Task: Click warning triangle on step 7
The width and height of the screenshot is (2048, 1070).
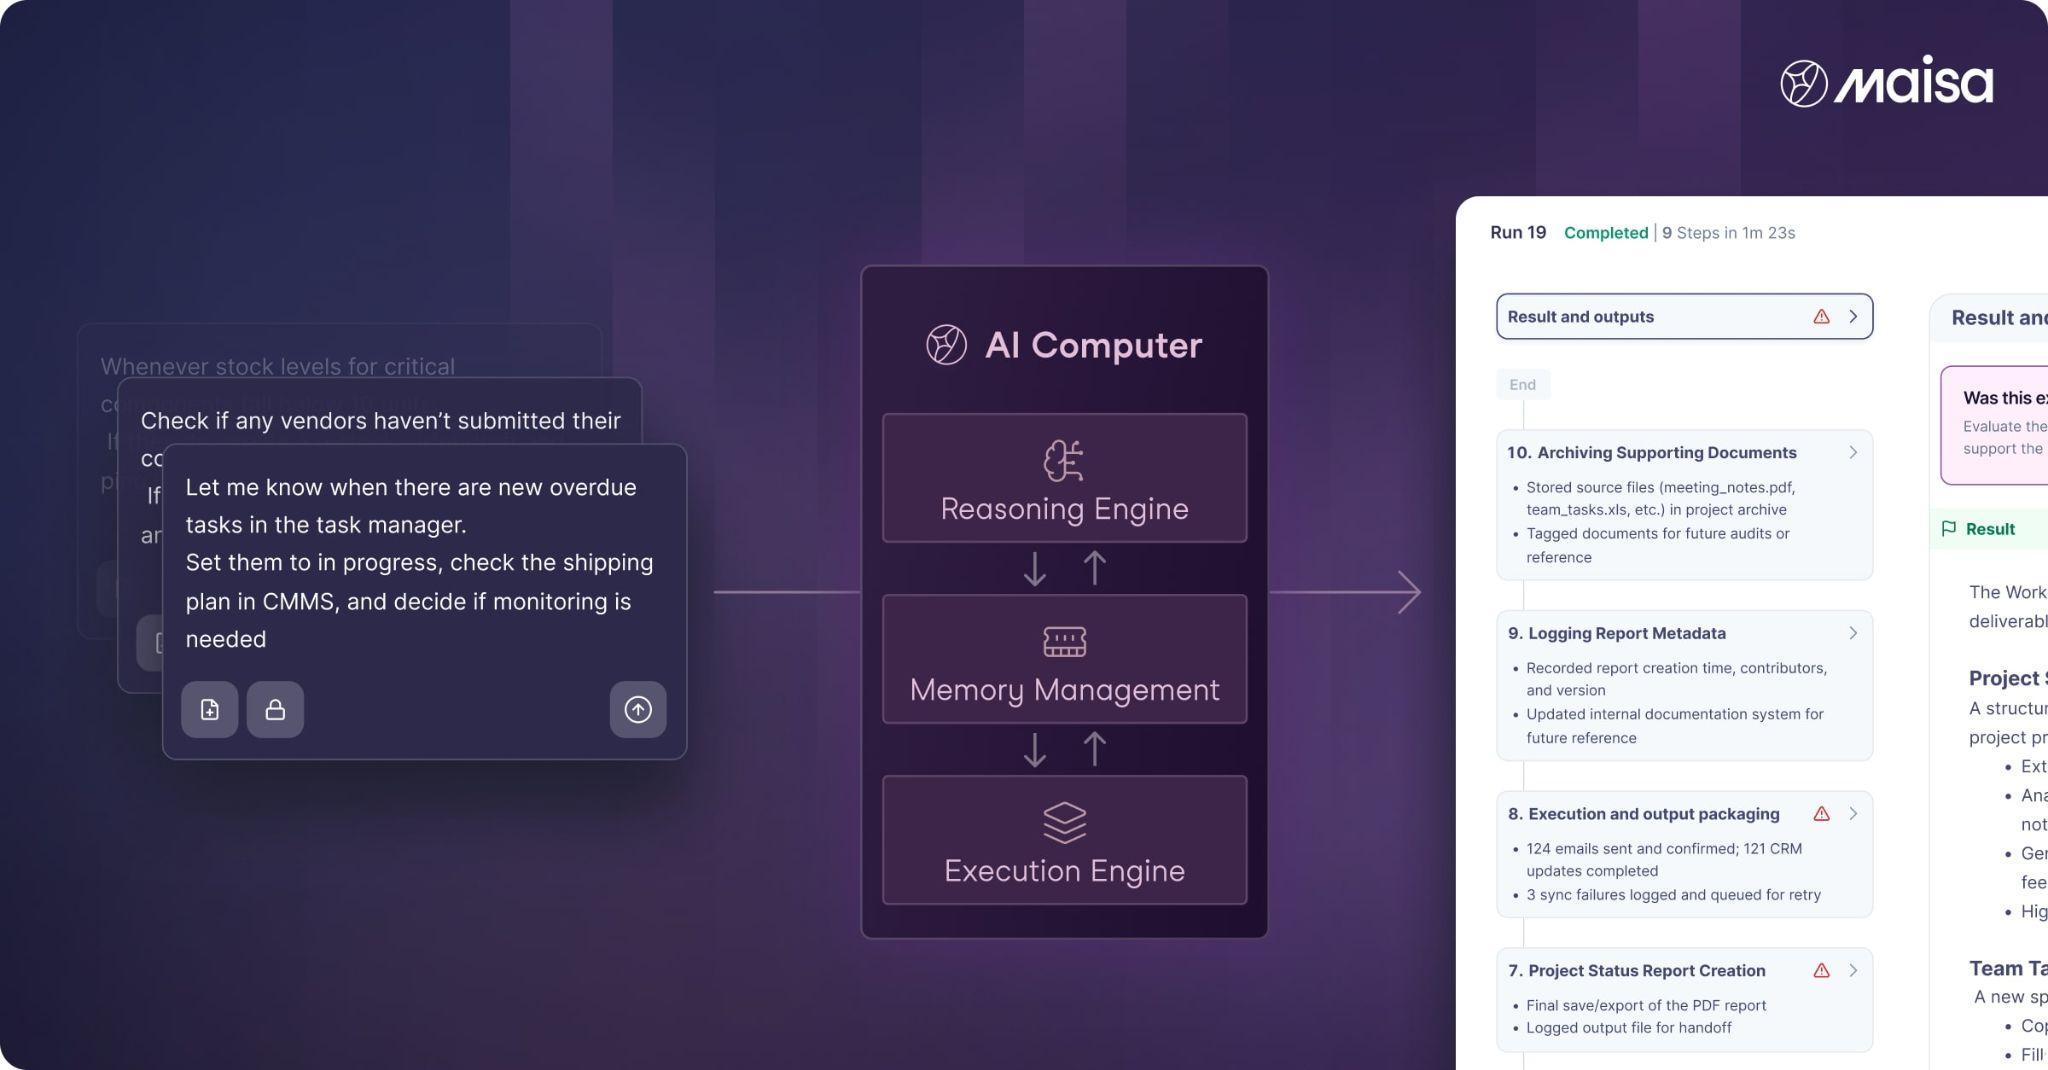Action: click(x=1821, y=971)
